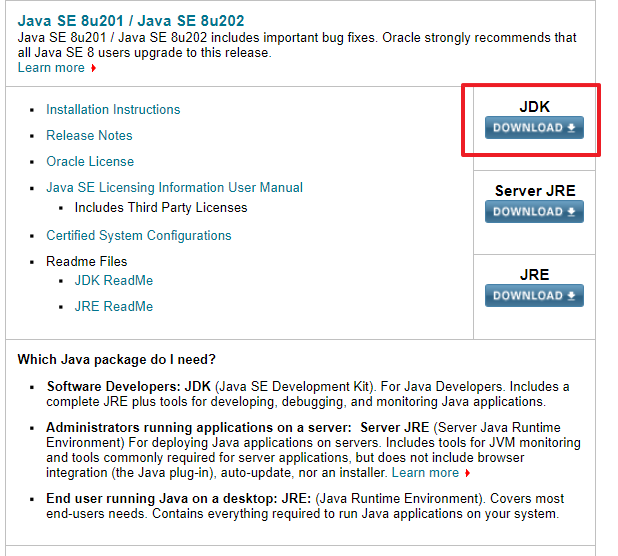Open Learn more link under the release description
Image resolution: width=618 pixels, height=556 pixels.
click(51, 67)
